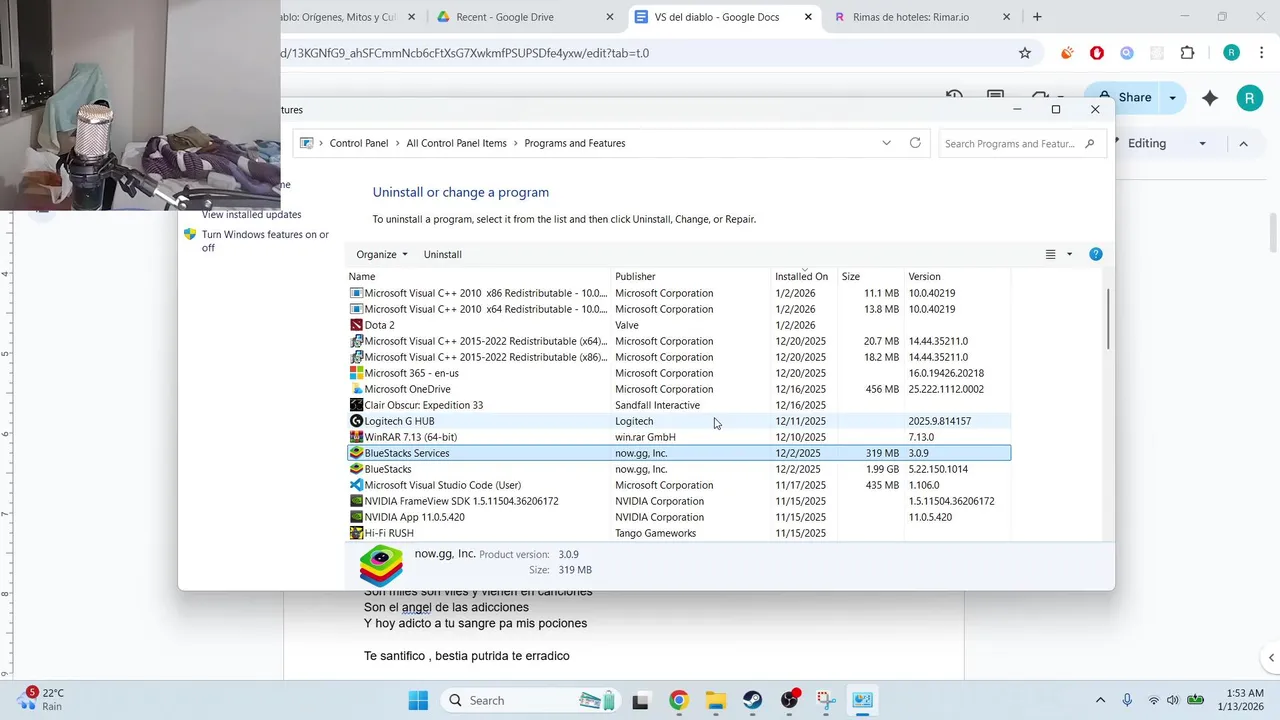Open the view options dropdown arrow

[1069, 254]
